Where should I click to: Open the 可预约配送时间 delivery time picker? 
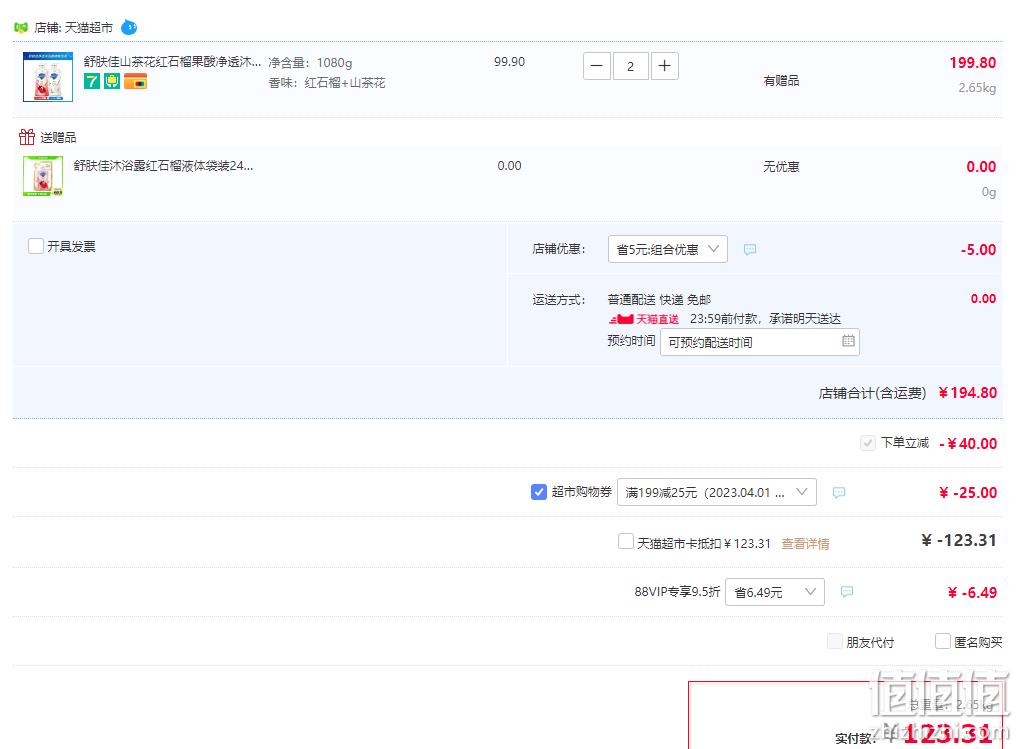[x=760, y=342]
